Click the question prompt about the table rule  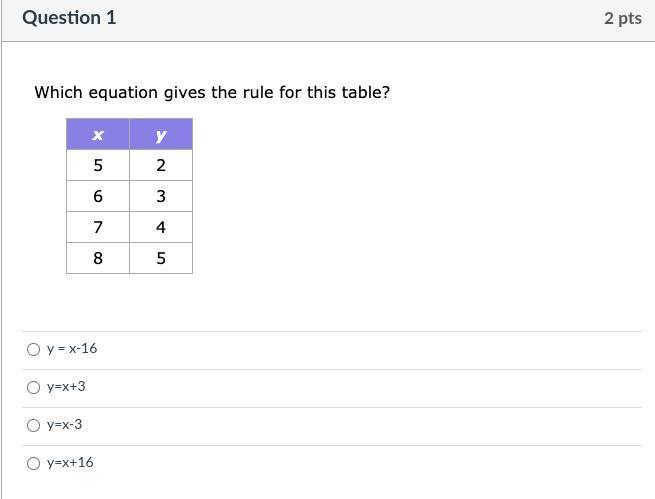(212, 92)
